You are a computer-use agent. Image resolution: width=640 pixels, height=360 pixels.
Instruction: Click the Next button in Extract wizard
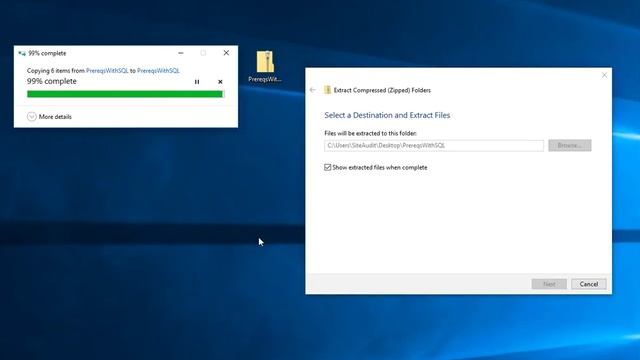(549, 284)
